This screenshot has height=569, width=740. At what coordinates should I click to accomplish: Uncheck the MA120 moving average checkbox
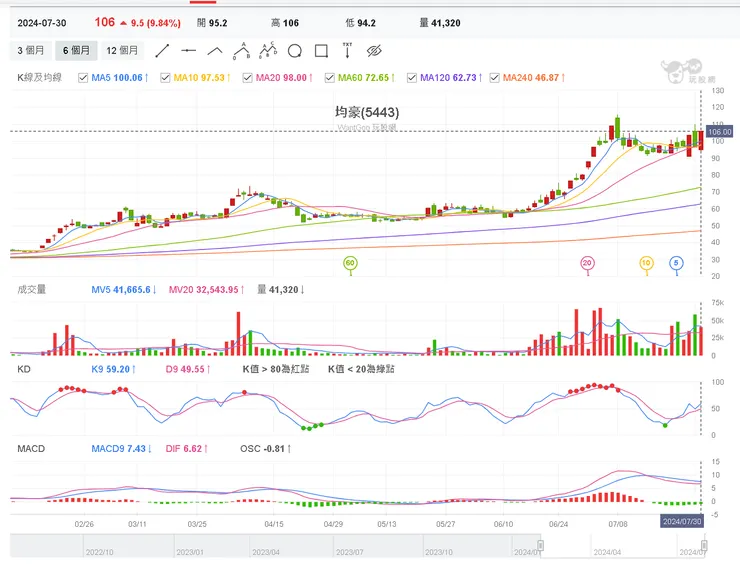click(x=412, y=78)
